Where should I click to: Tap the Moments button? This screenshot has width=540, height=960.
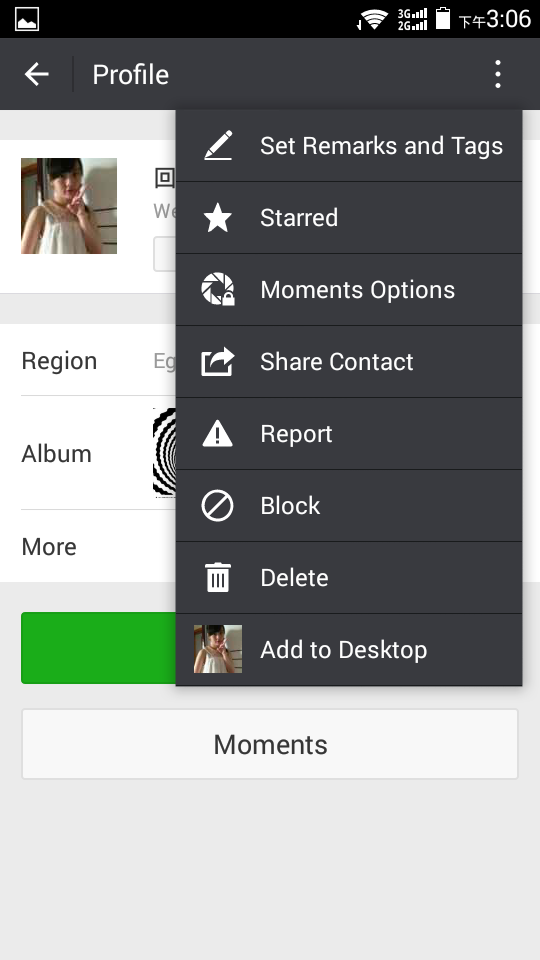[270, 744]
